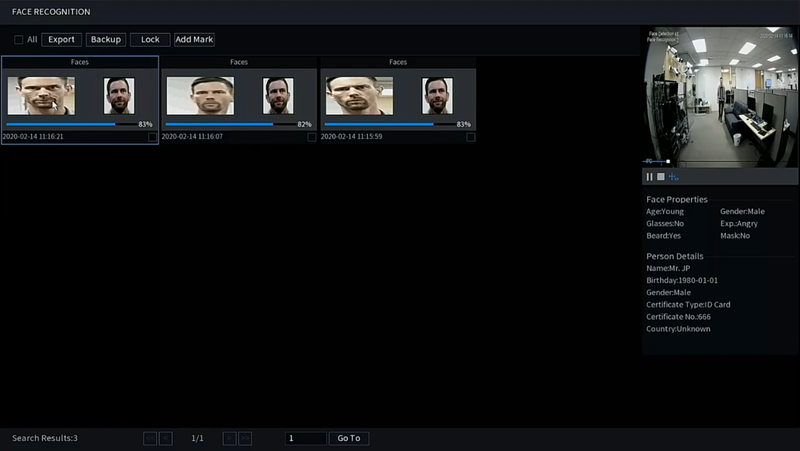The width and height of the screenshot is (800, 451).
Task: Check the box for the 11:16:07 result
Action: coord(311,137)
